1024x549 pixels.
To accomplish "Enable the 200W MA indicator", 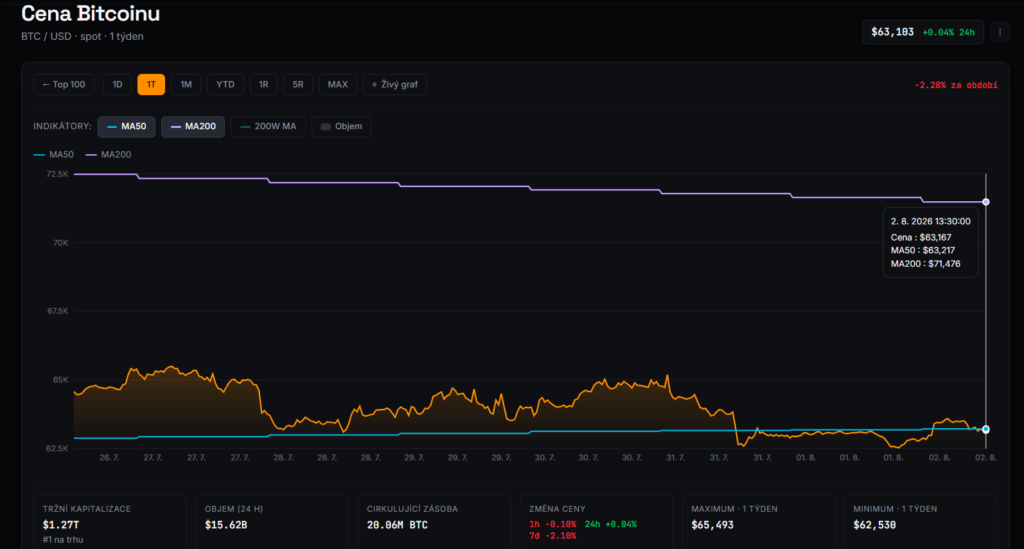I will pyautogui.click(x=268, y=127).
